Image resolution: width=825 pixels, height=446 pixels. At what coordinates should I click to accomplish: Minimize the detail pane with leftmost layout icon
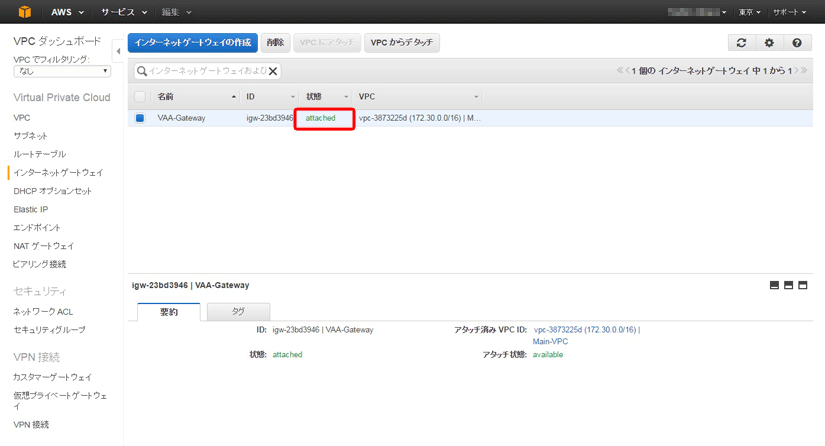click(x=774, y=285)
